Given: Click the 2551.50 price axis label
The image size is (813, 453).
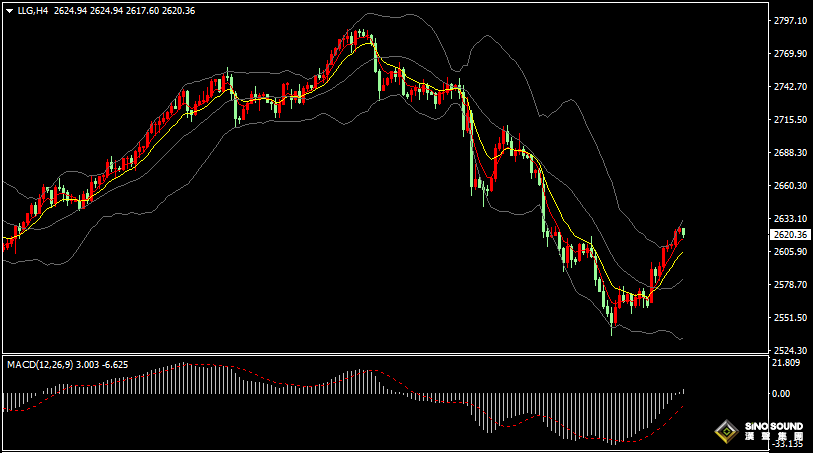Looking at the screenshot, I should point(790,318).
